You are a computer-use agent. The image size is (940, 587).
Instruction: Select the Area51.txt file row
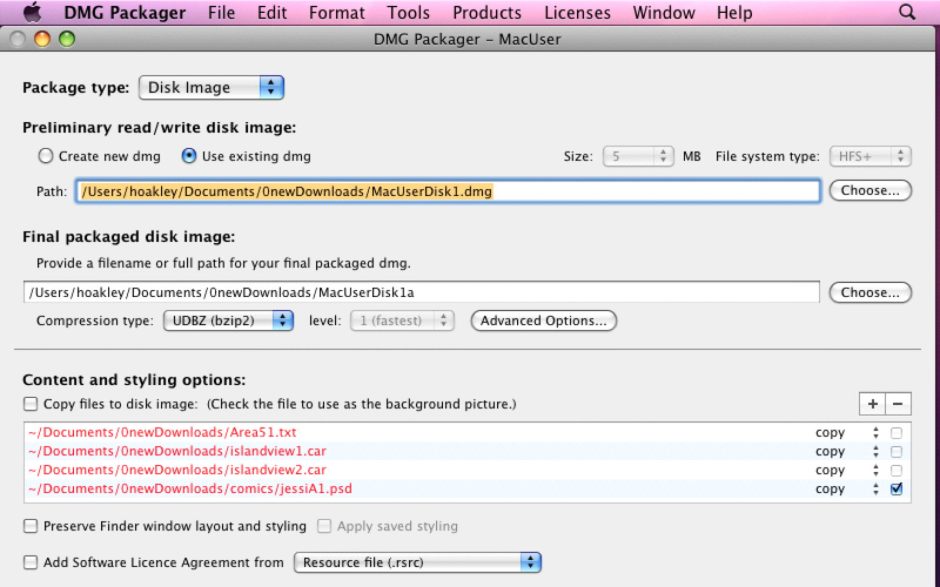point(468,433)
